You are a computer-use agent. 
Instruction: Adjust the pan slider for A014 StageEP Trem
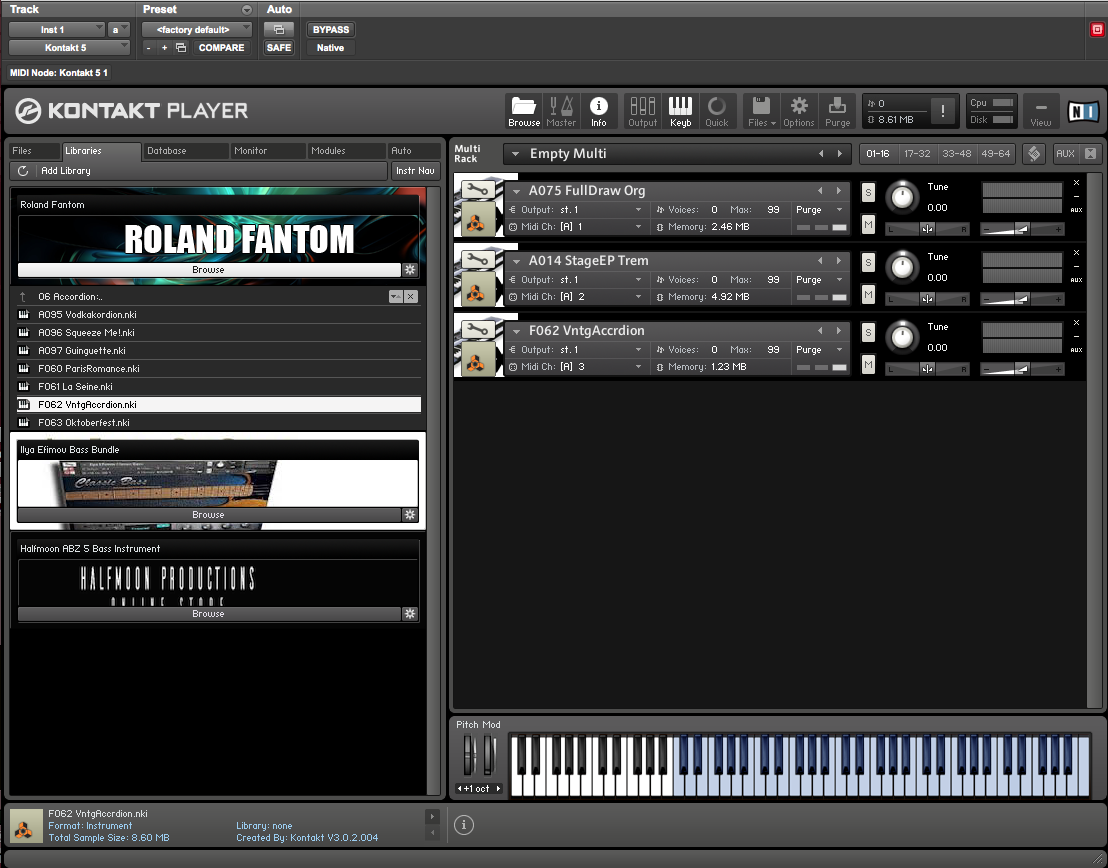coord(927,299)
